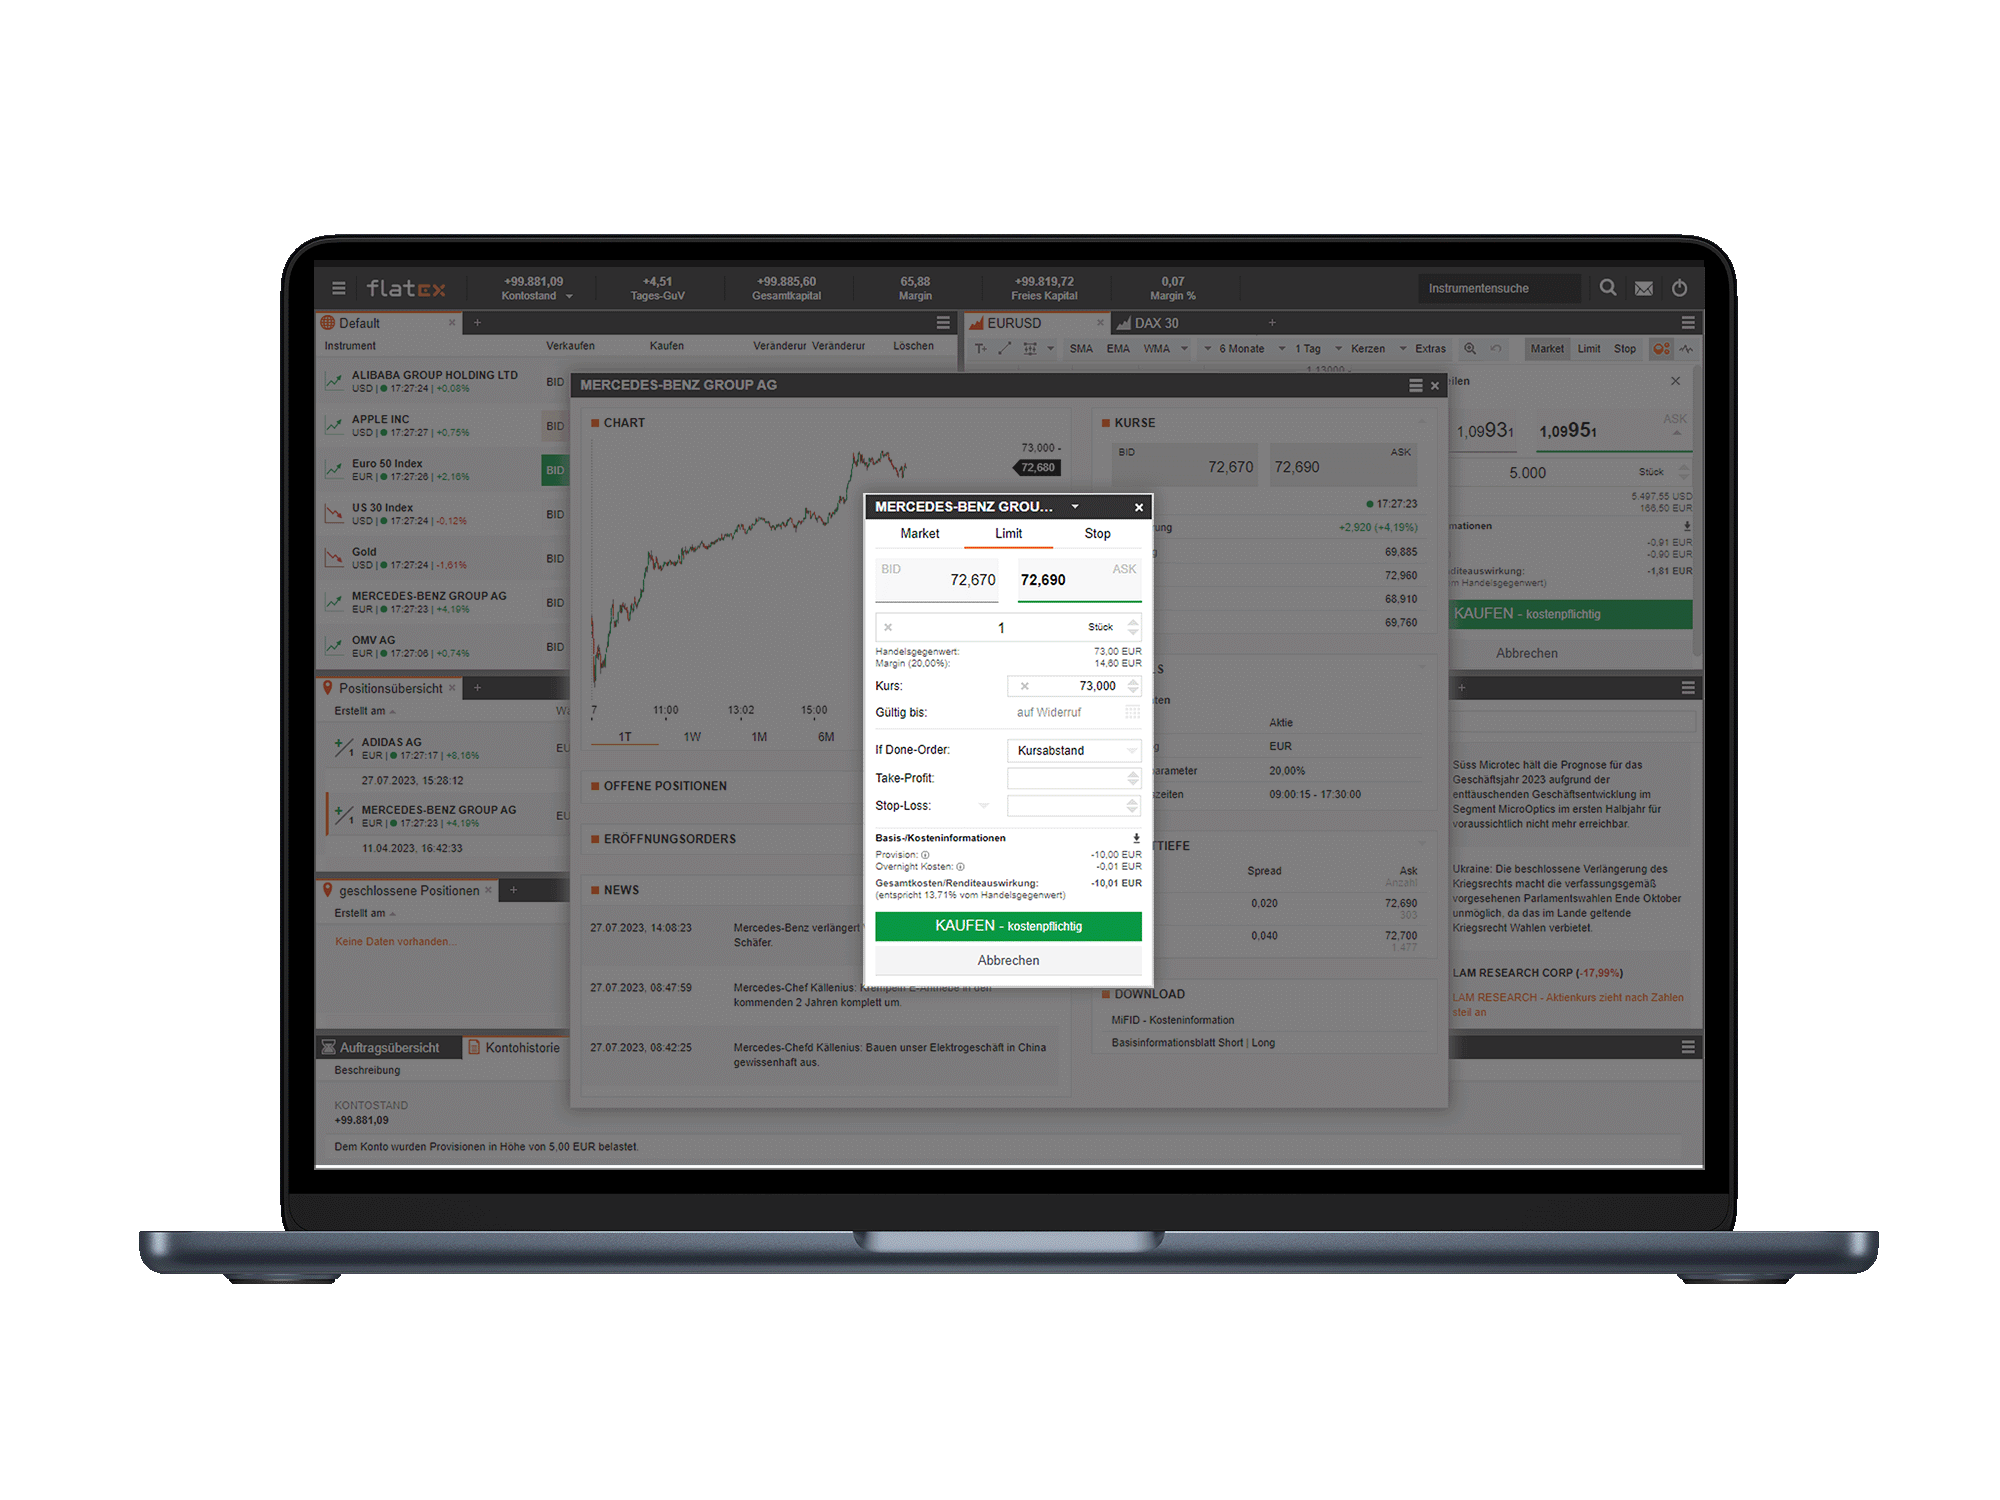Image resolution: width=2000 pixels, height=1500 pixels.
Task: Click the chart undo arrow icon
Action: 1496,349
